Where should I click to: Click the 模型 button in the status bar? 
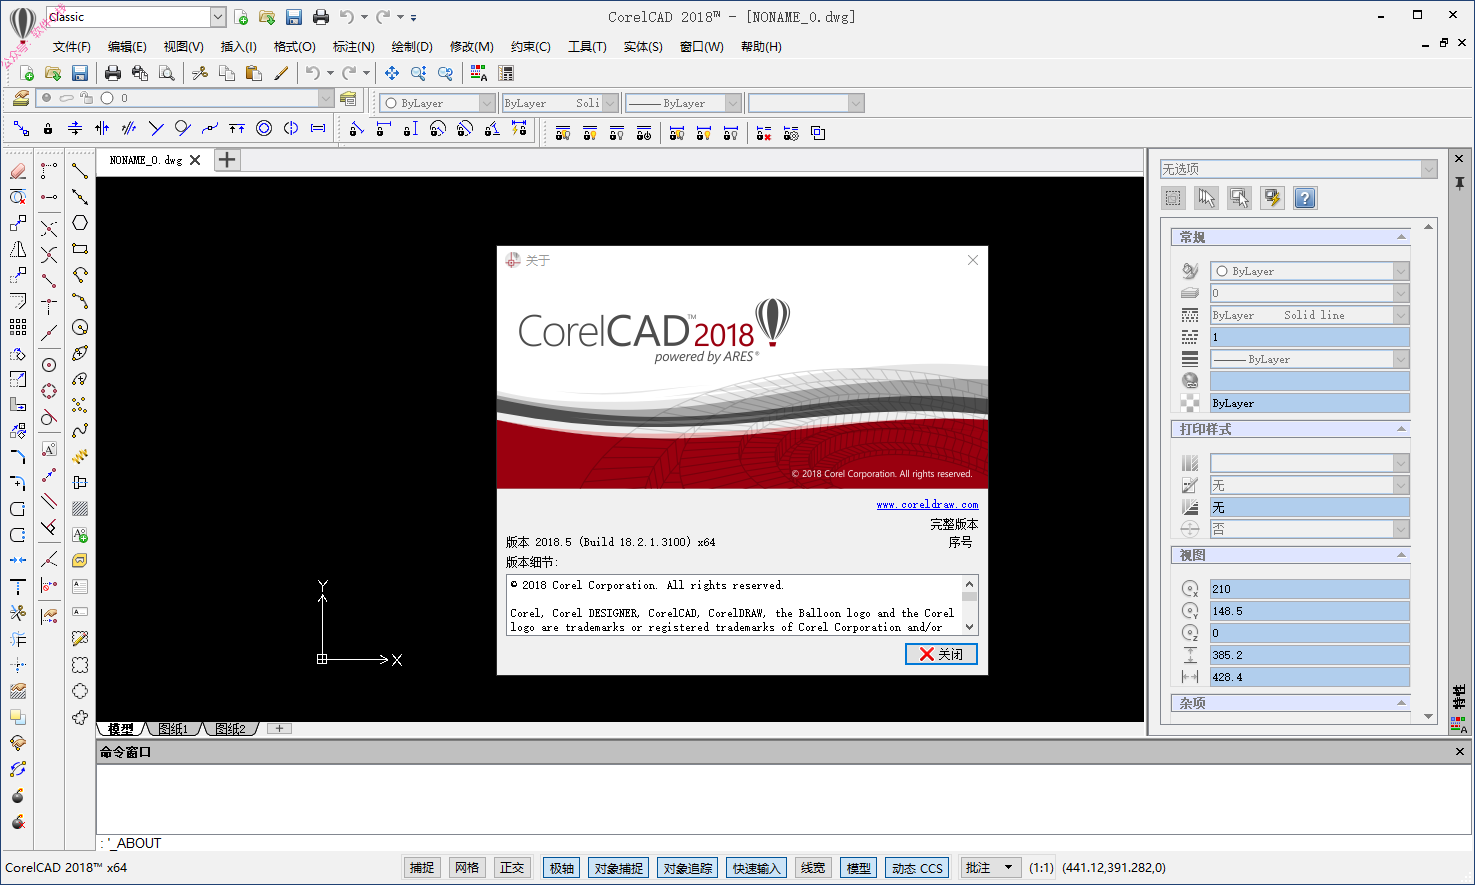click(859, 868)
